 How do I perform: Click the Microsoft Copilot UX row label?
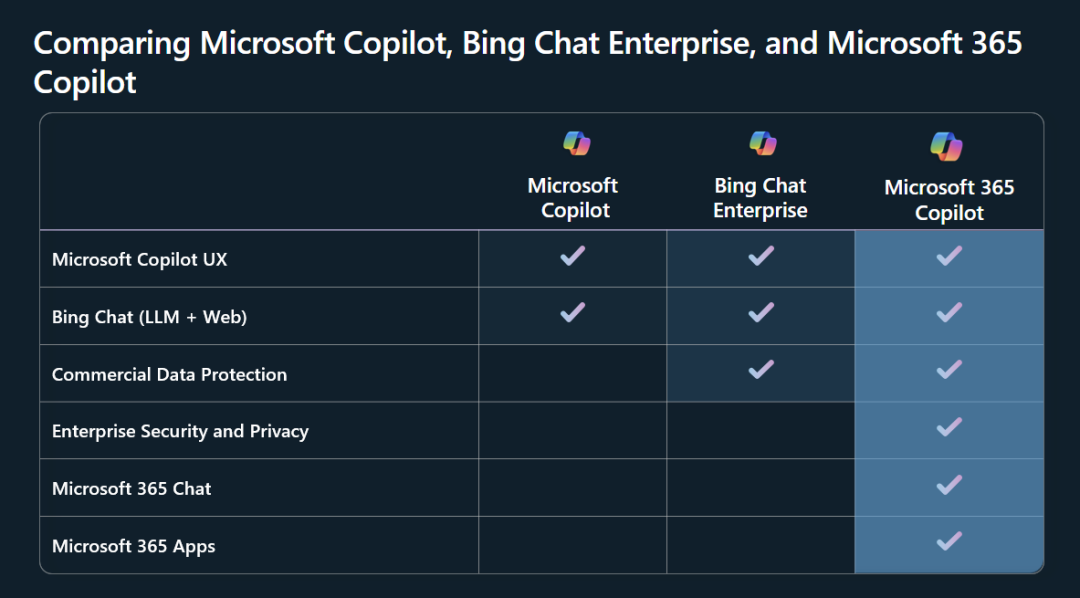[140, 260]
